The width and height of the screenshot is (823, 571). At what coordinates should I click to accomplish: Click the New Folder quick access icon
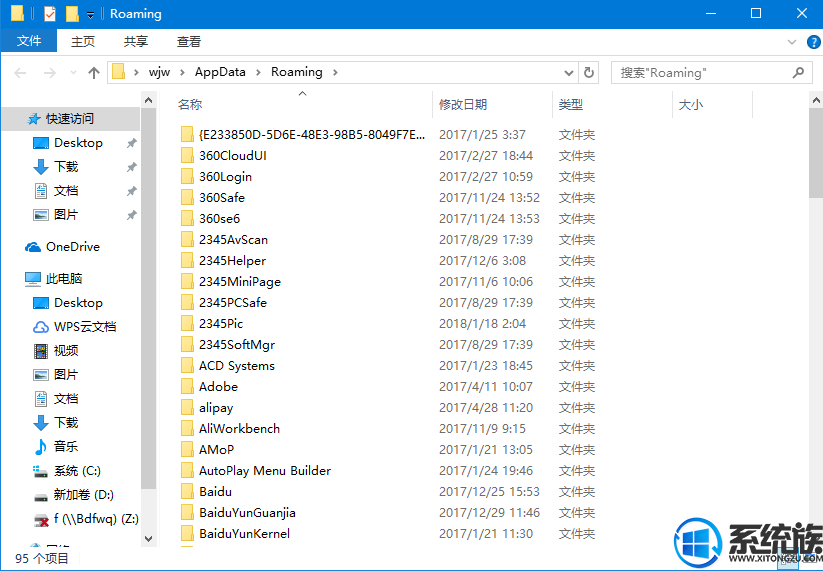point(72,14)
